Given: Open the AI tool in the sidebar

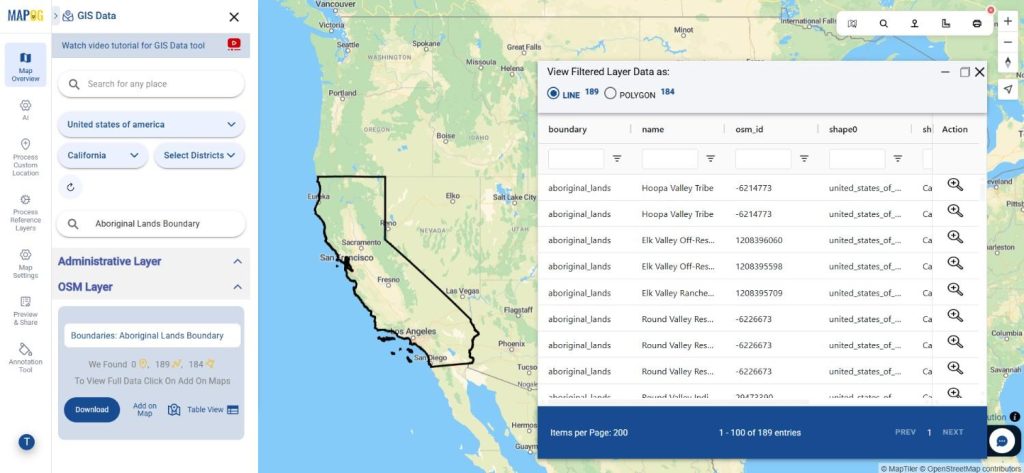Looking at the screenshot, I should [25, 110].
